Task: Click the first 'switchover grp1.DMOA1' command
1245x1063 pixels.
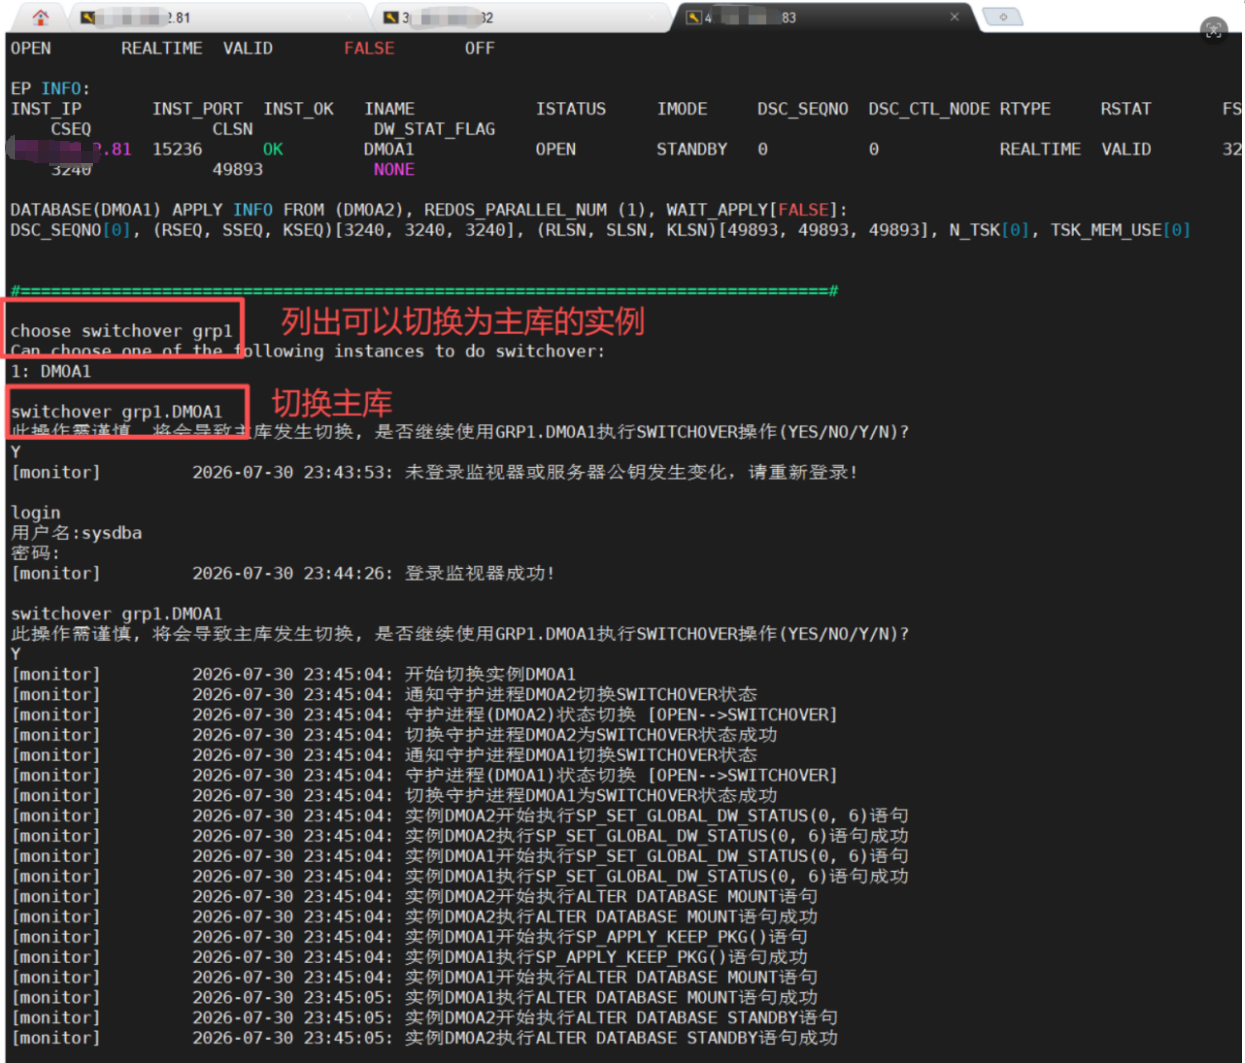Action: [116, 411]
